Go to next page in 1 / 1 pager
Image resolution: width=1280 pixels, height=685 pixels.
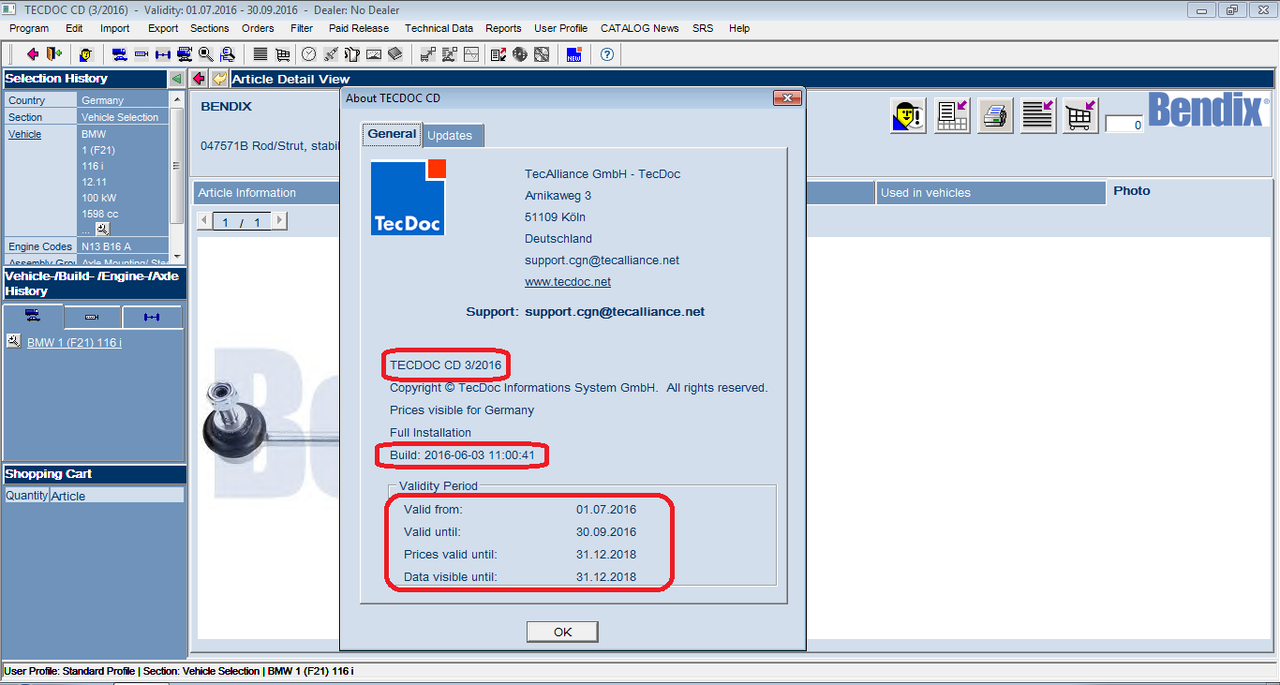[279, 221]
